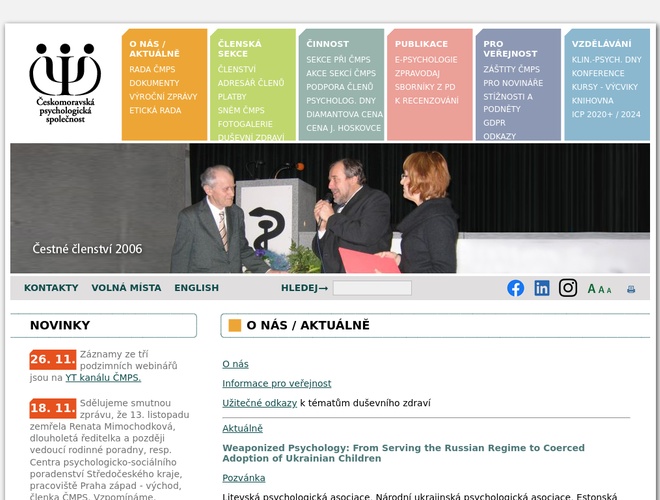This screenshot has height=500, width=660.
Task: Open the VZDĚLÁVÁNÍ menu heading
Action: coord(601,44)
